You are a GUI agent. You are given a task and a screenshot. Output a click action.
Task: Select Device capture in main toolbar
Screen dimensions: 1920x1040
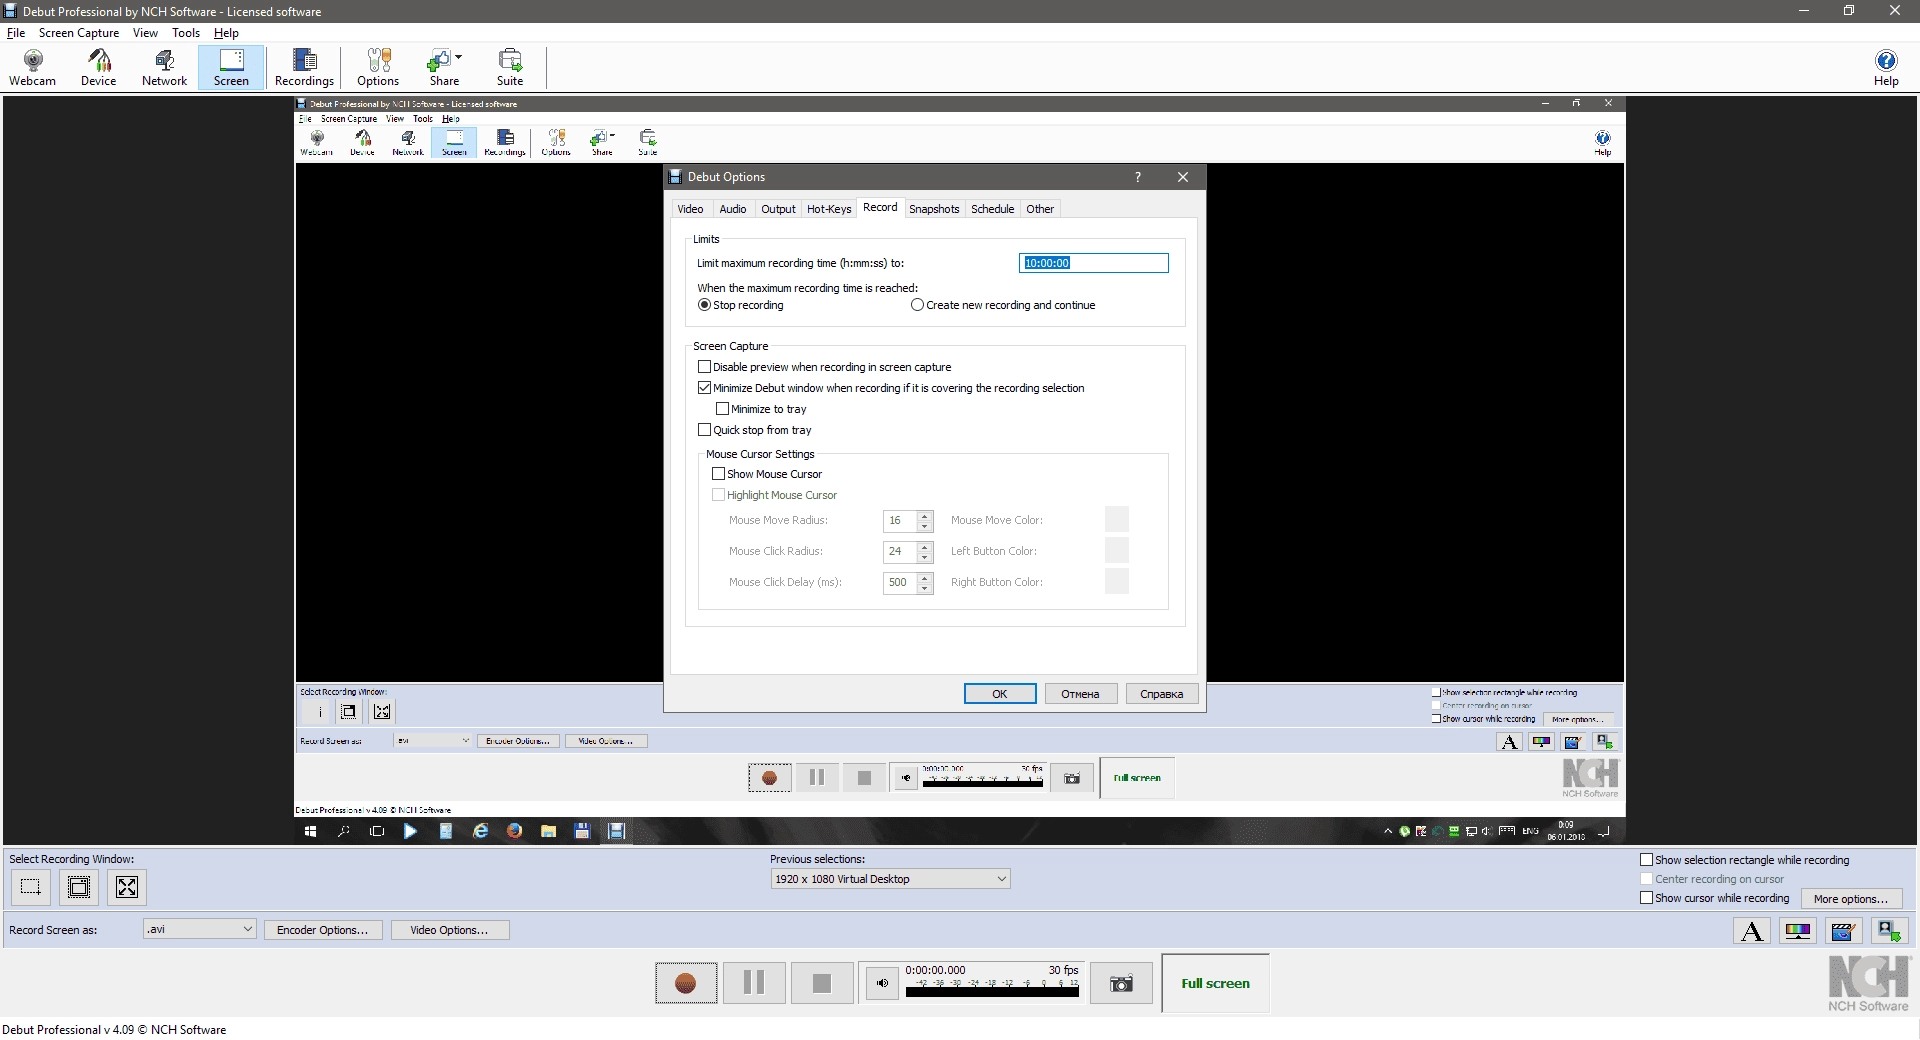tap(99, 68)
